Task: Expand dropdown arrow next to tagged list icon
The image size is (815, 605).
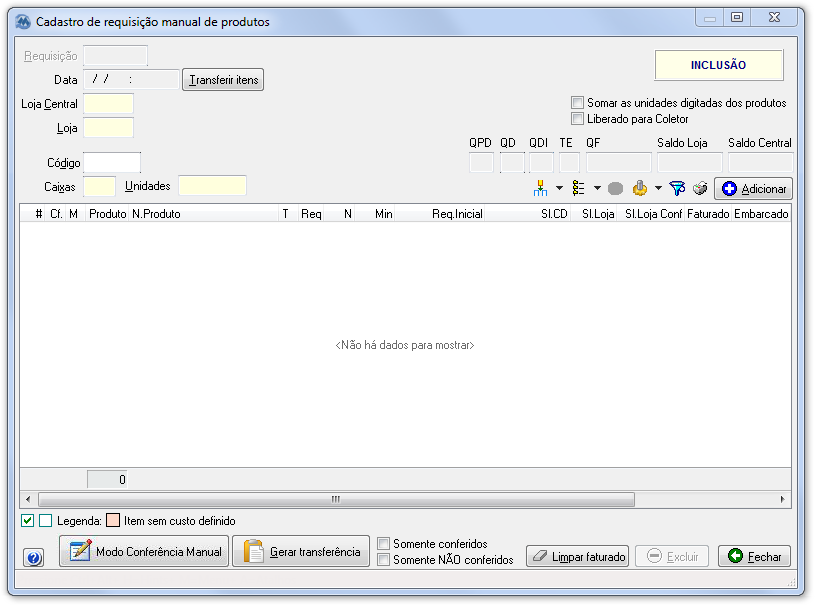Action: [x=597, y=188]
